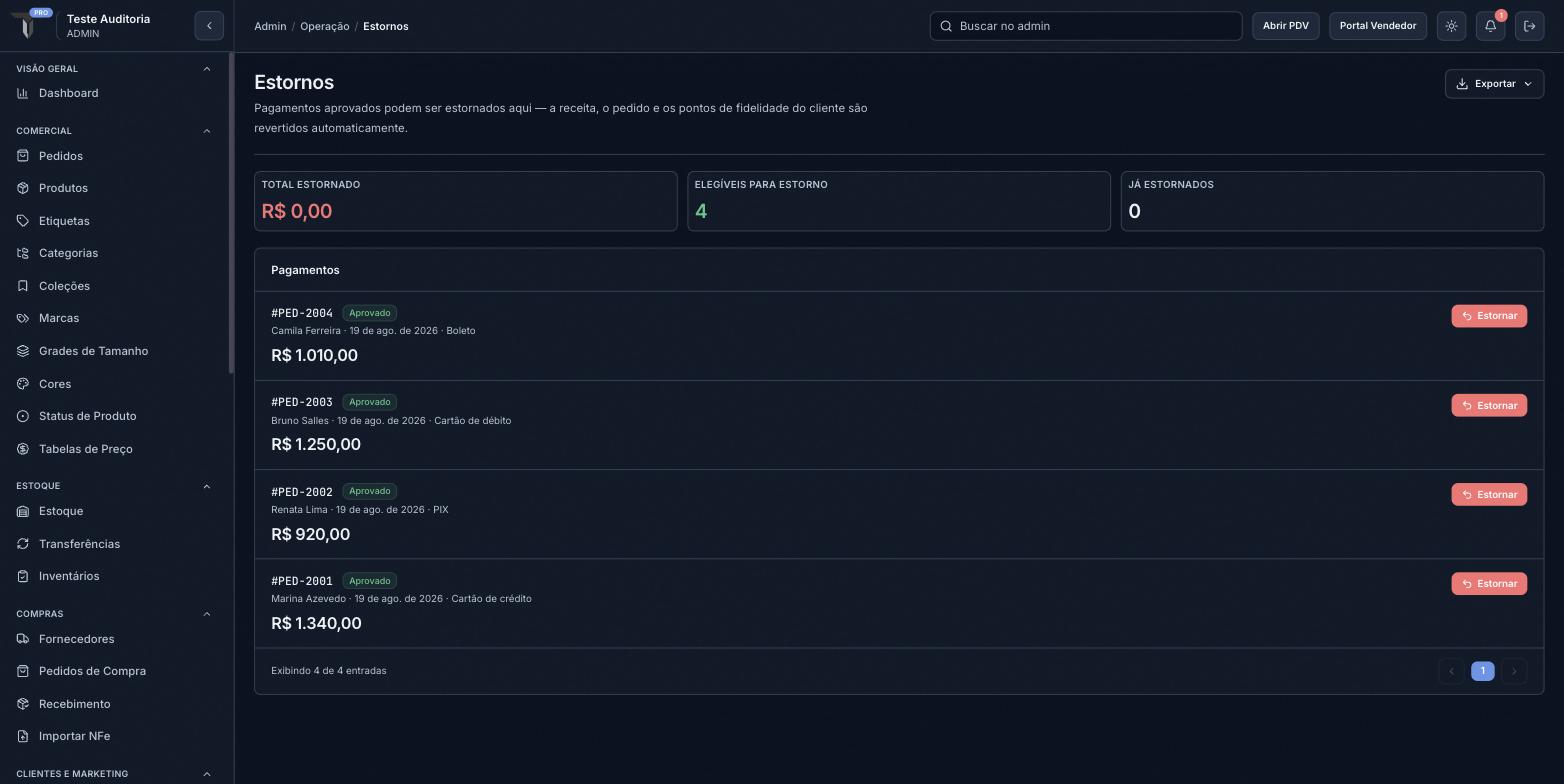The height and width of the screenshot is (784, 1564).
Task: Click the Etiquetas tag icon
Action: [23, 221]
